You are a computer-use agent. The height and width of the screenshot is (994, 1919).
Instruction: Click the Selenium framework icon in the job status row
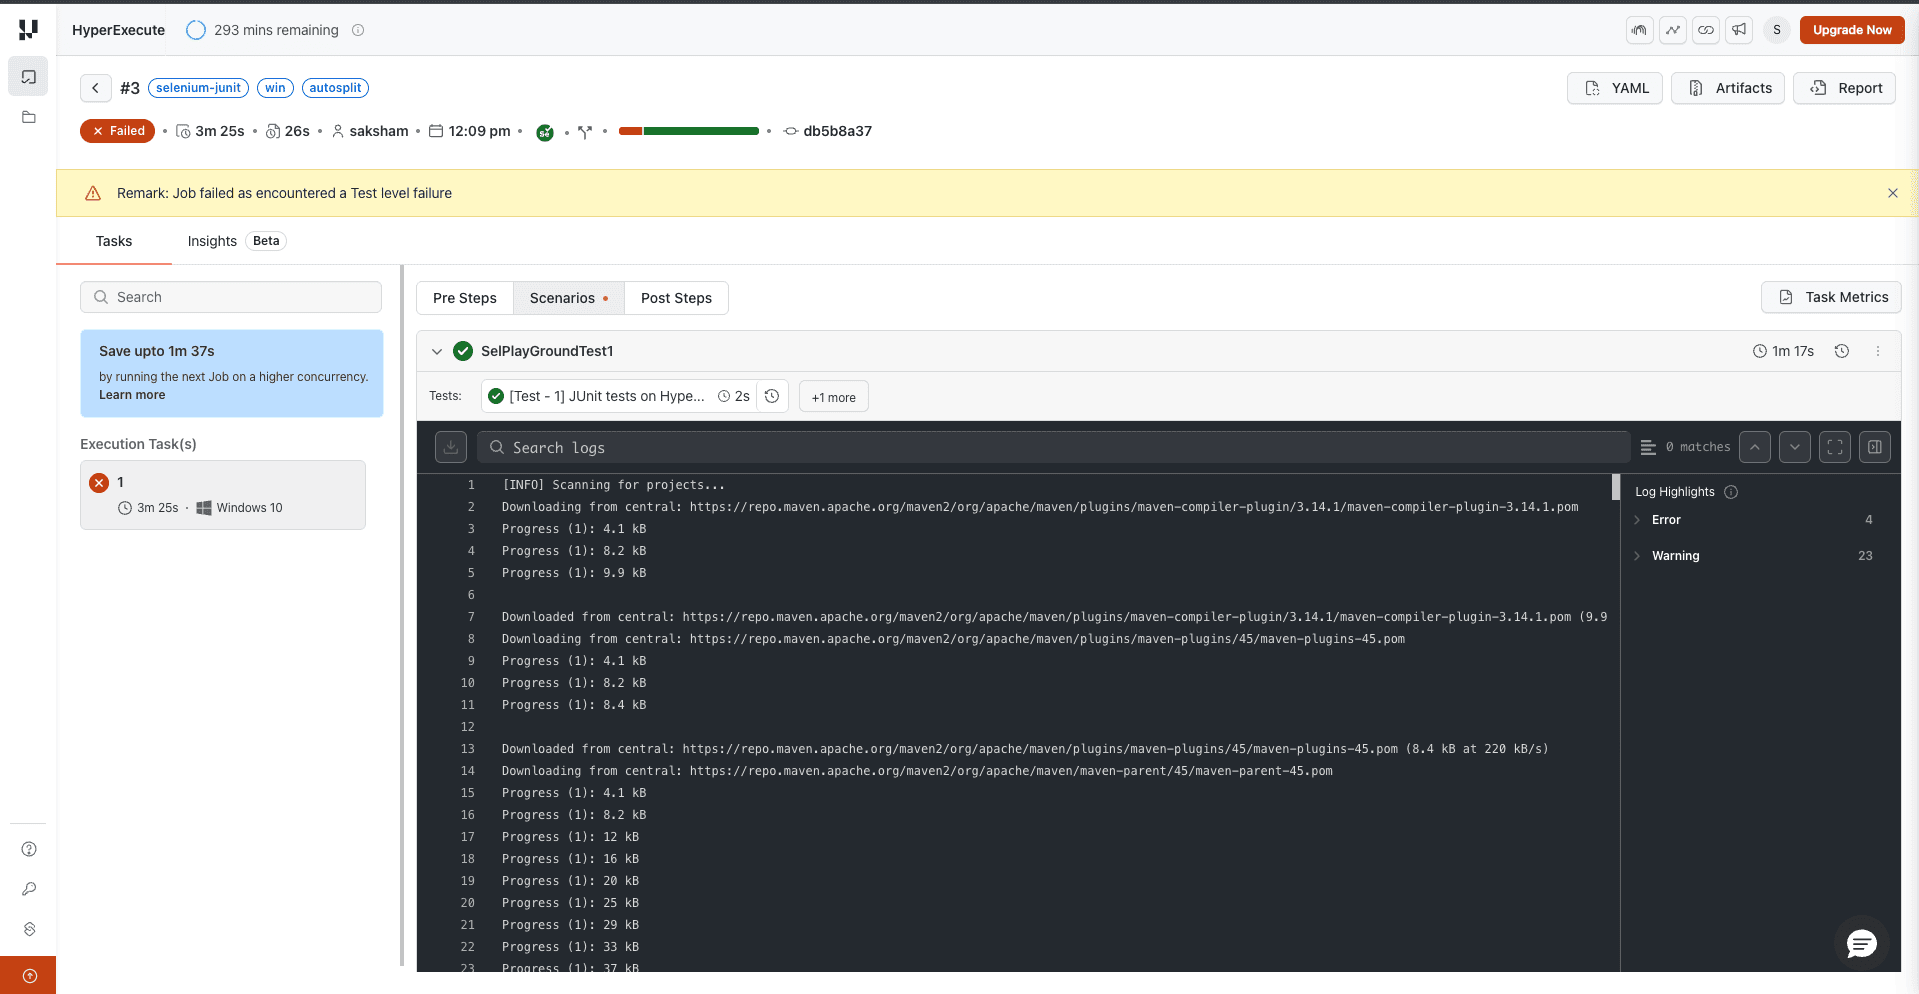(x=545, y=132)
